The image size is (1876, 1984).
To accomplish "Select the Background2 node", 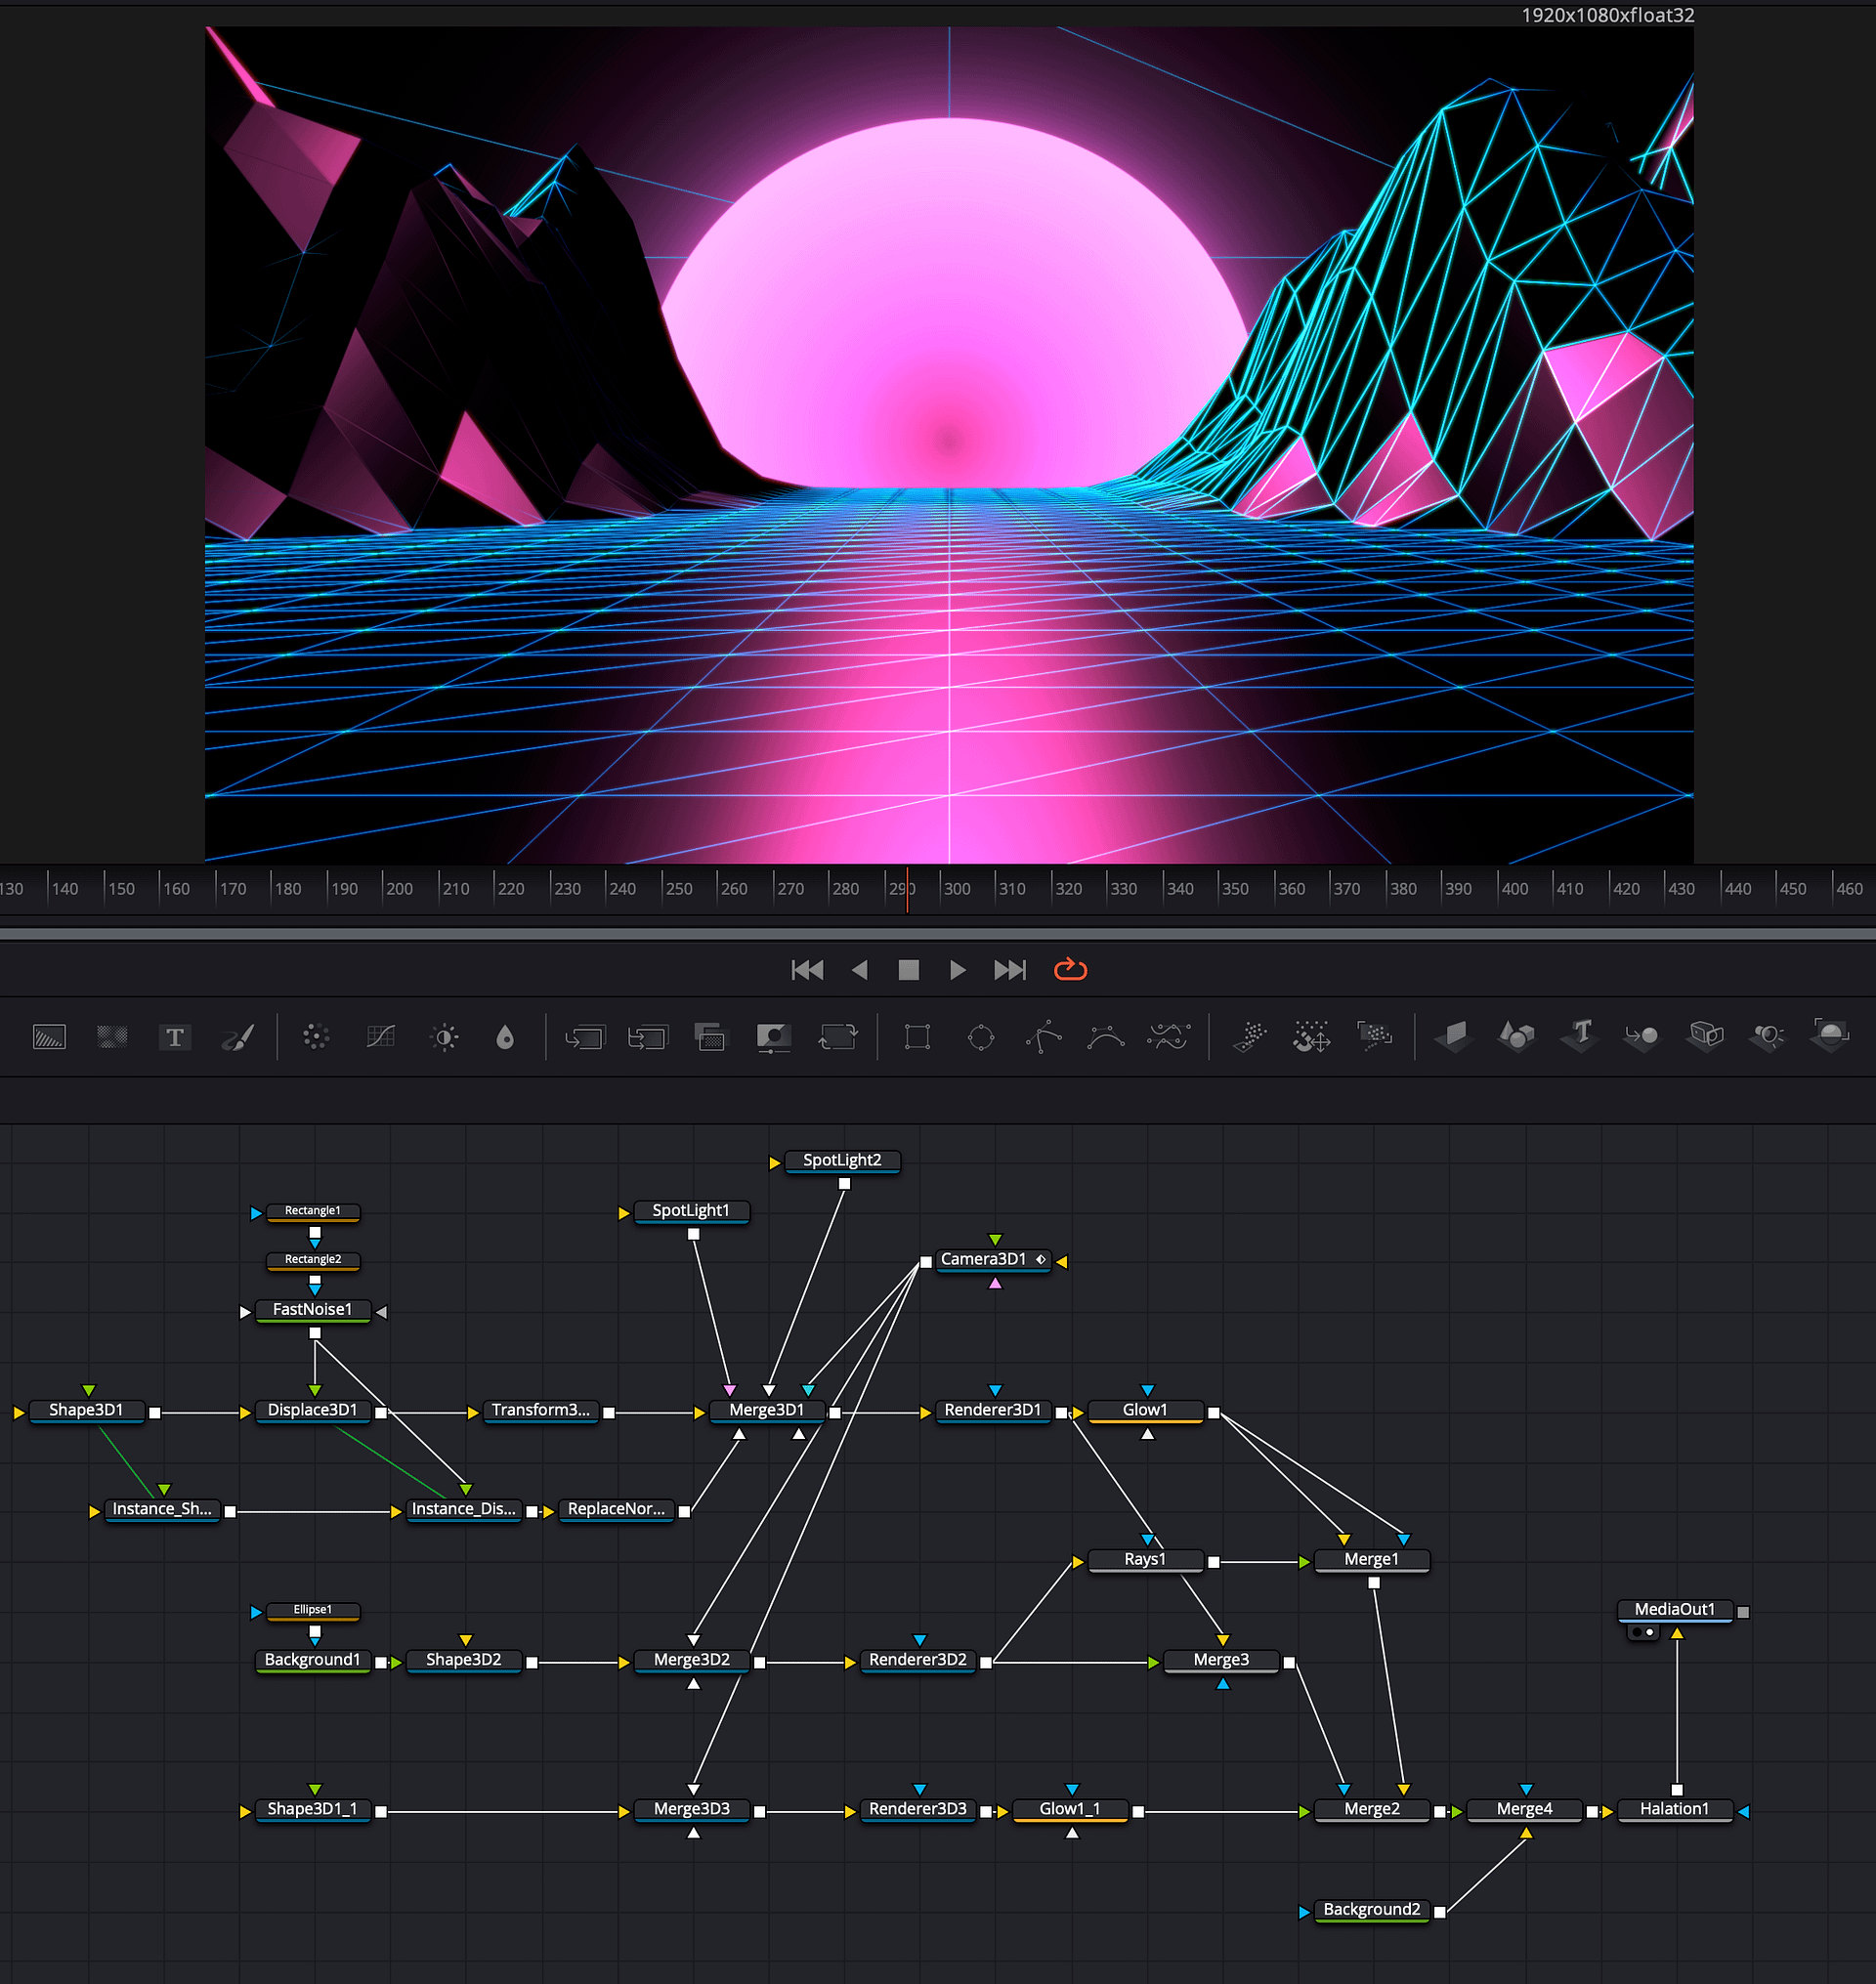I will [x=1371, y=1909].
